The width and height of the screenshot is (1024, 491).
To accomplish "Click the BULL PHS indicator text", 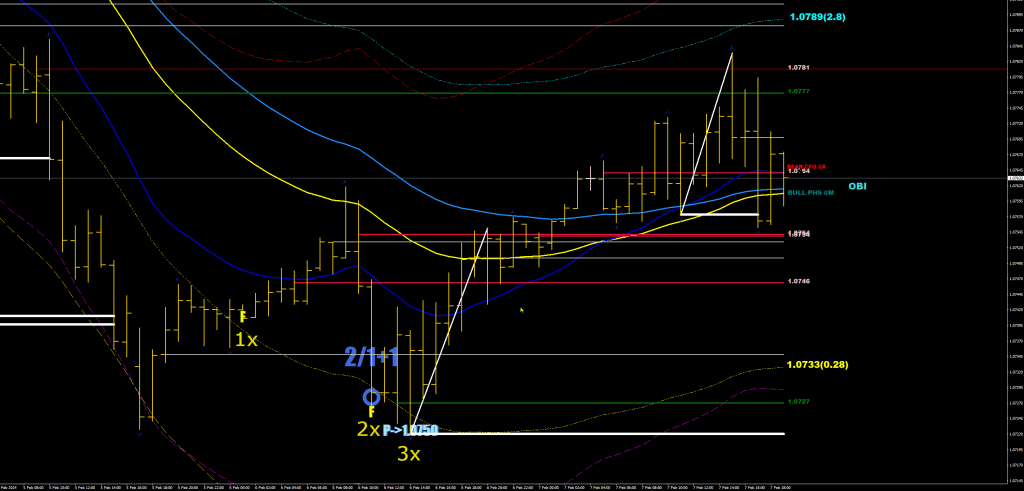I will (x=810, y=192).
